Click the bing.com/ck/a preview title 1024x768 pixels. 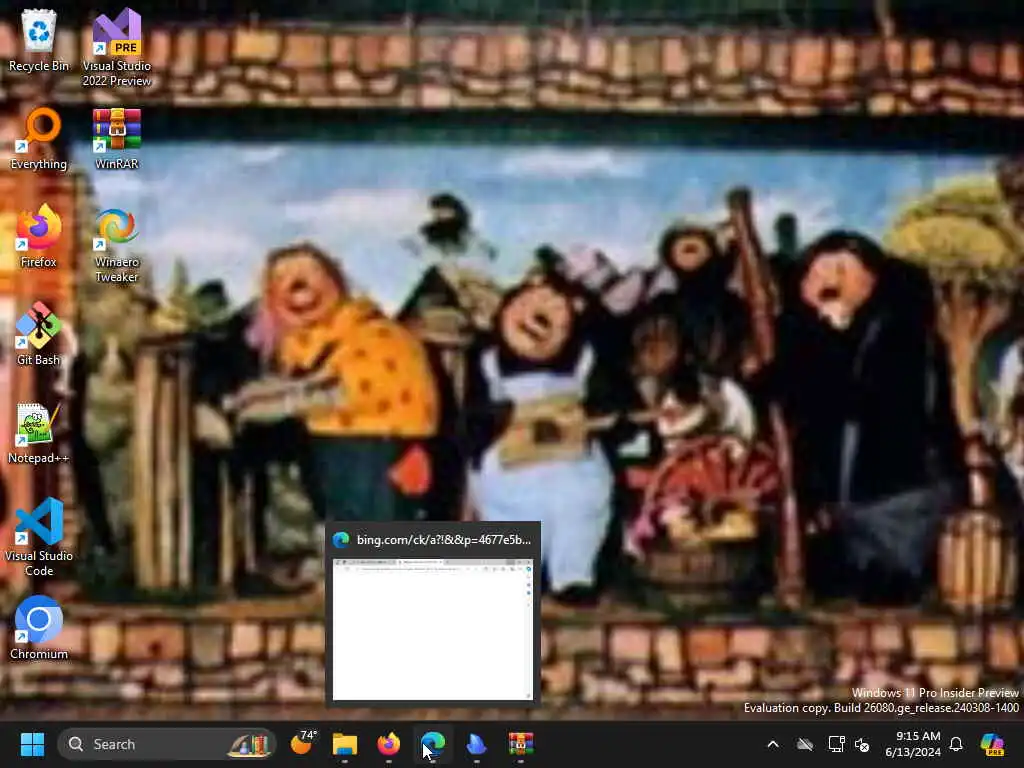443,539
